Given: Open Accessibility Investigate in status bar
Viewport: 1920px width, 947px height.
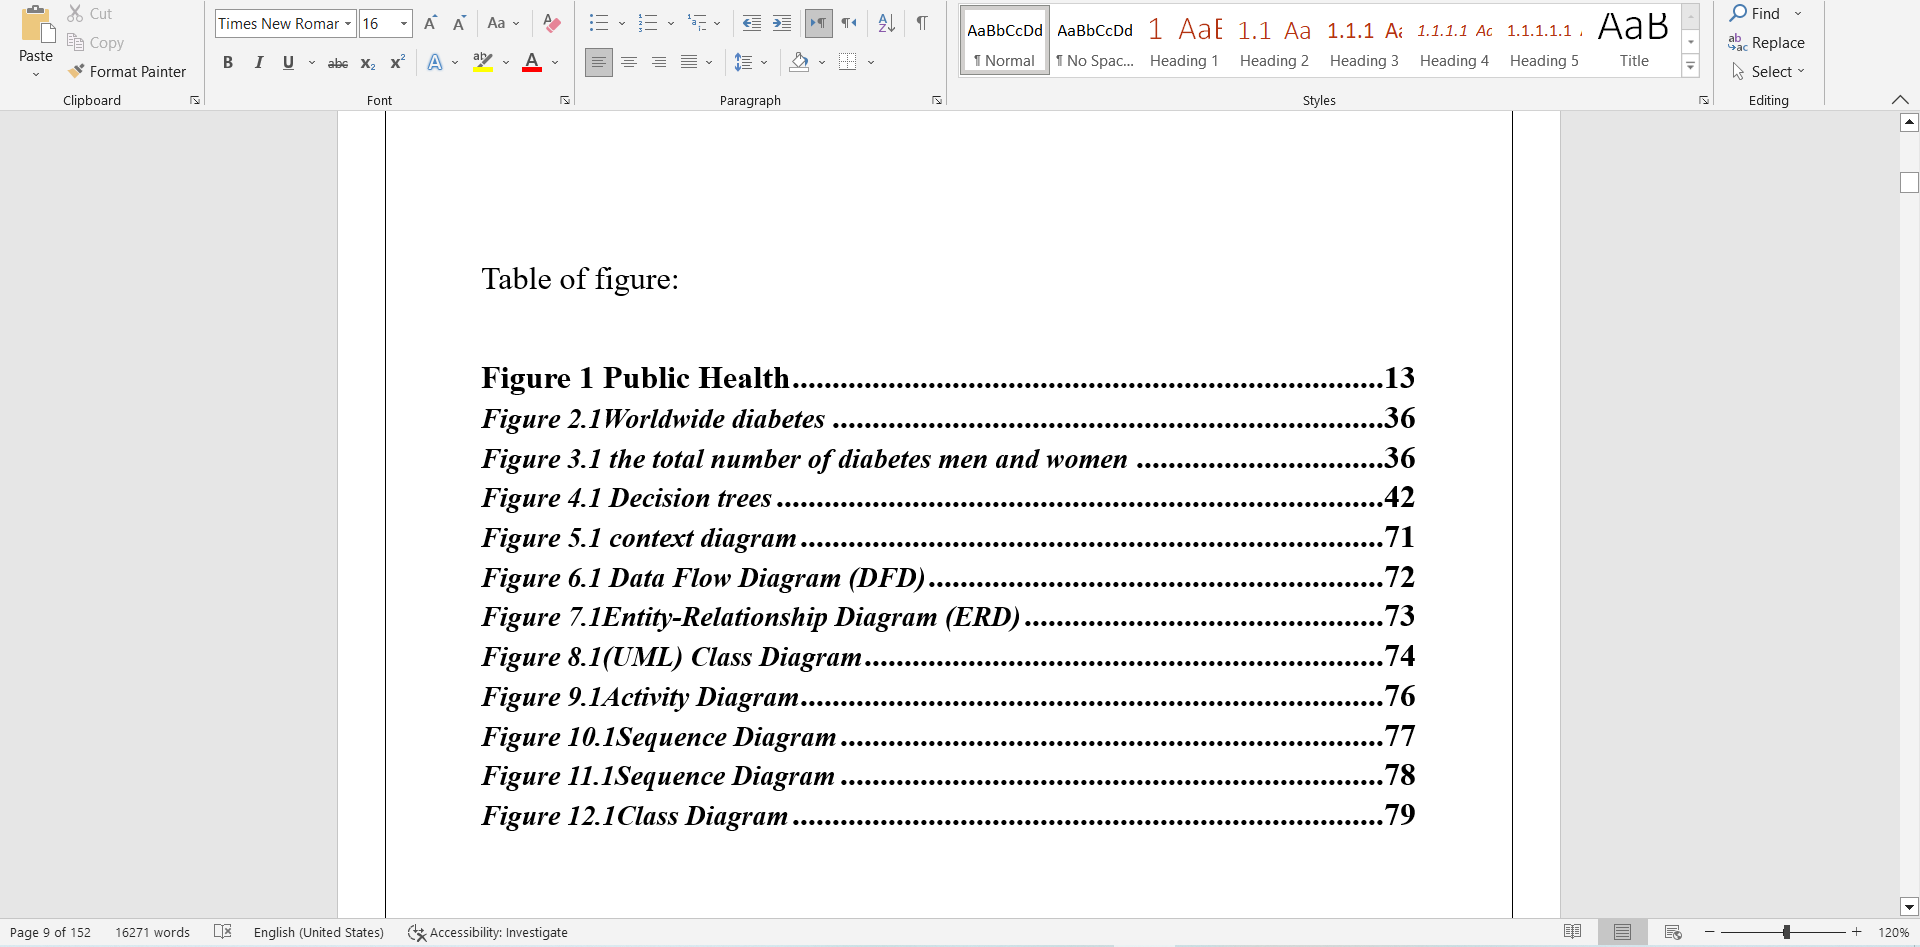Looking at the screenshot, I should coord(488,932).
